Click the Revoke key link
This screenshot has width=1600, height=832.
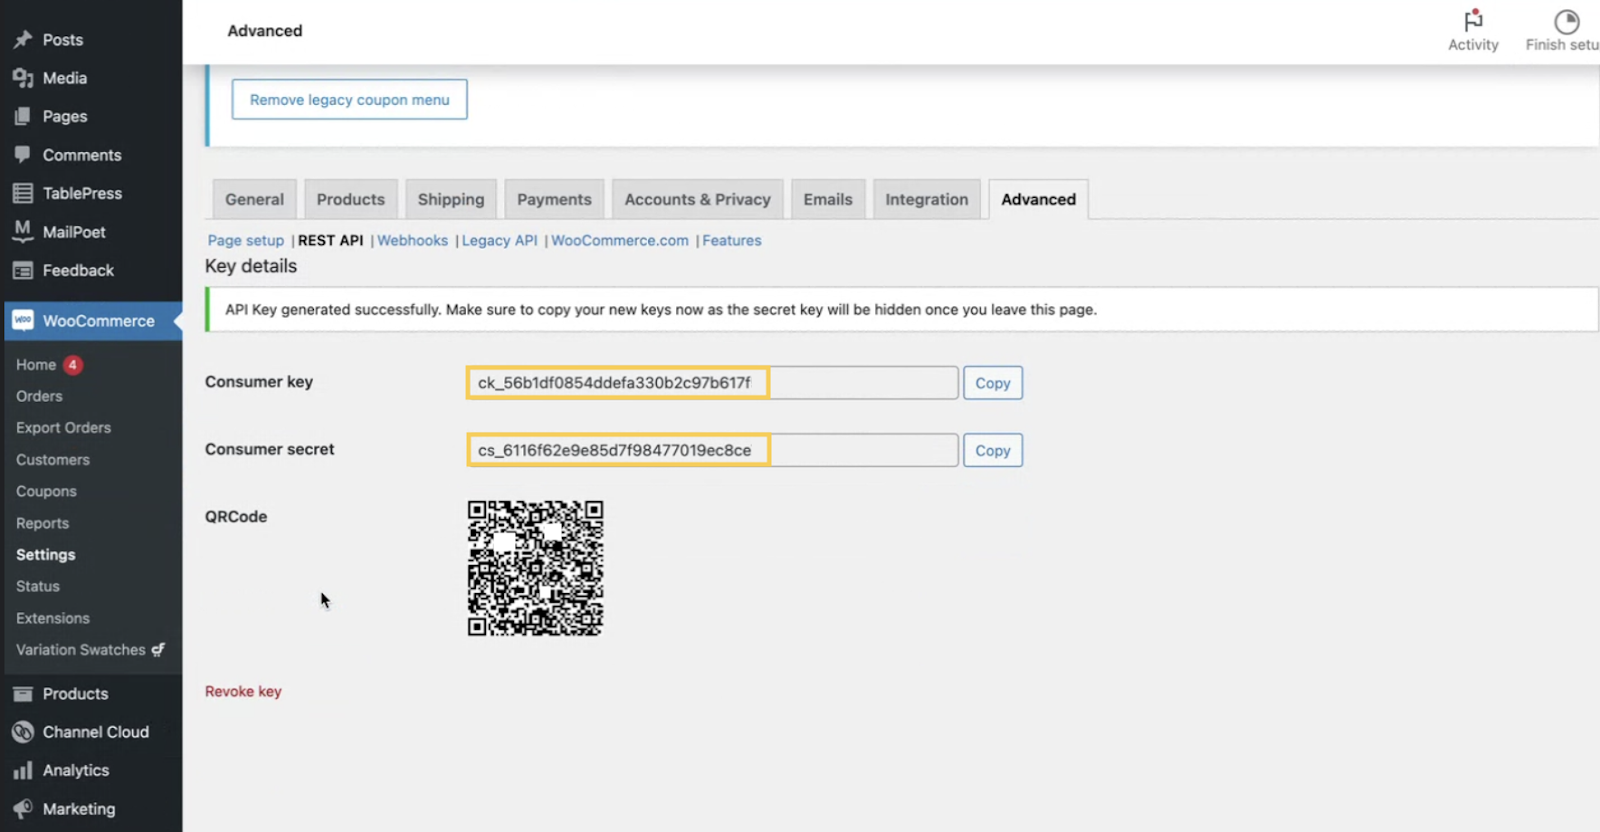pyautogui.click(x=243, y=691)
